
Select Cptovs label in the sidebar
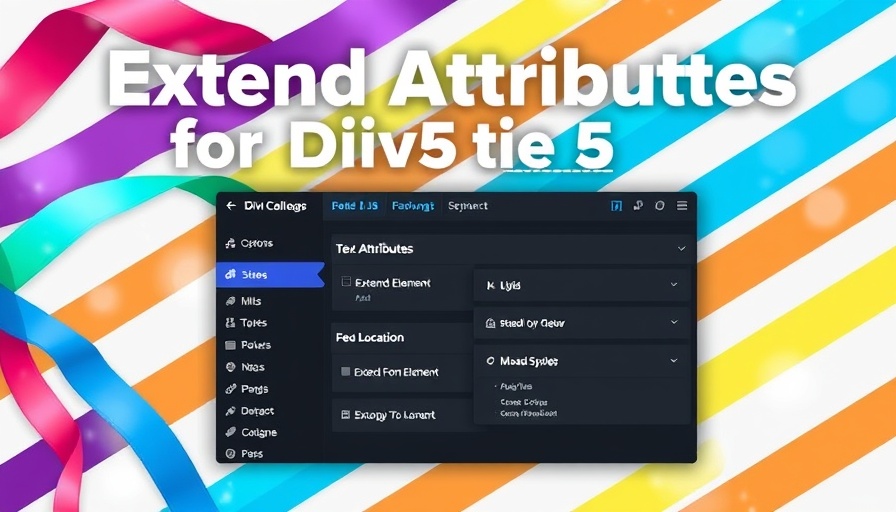point(257,243)
